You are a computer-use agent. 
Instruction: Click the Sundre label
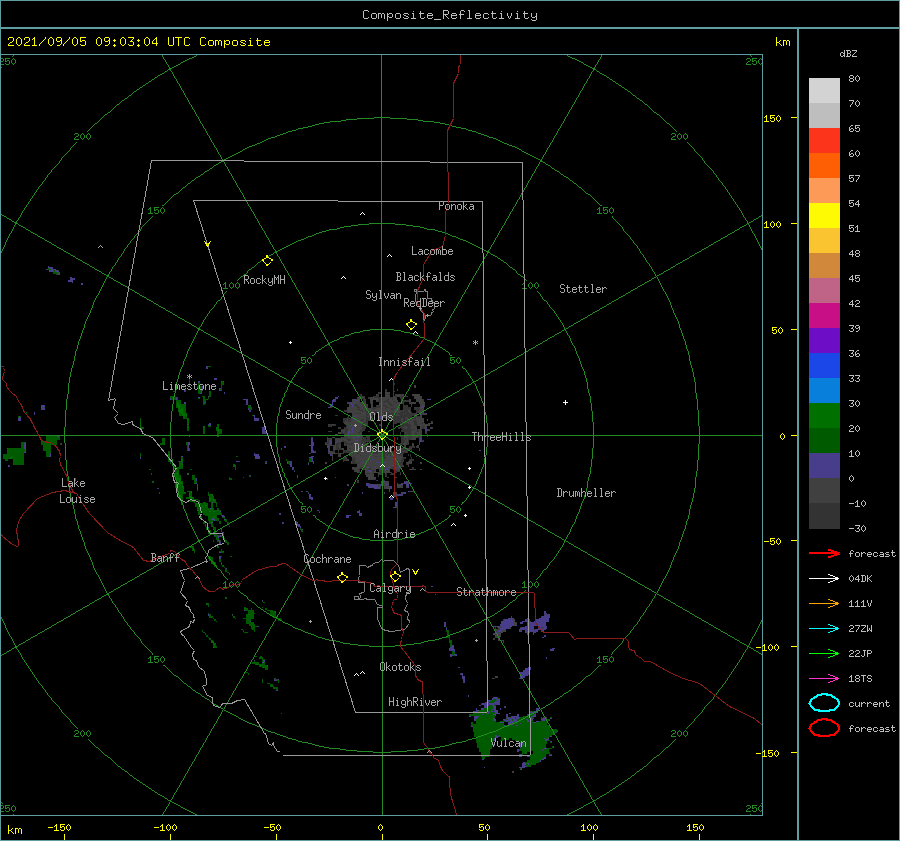(303, 414)
